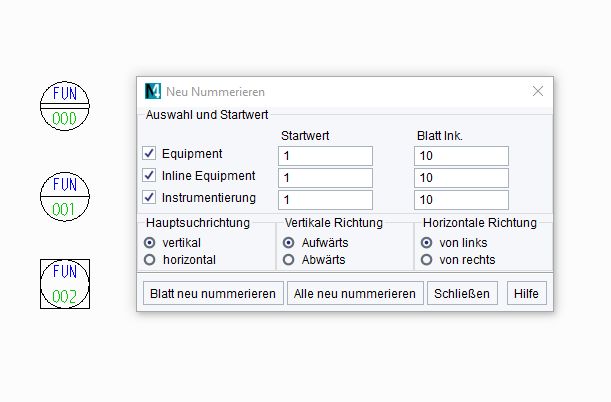Select Abwärts vertical direction

288,260
